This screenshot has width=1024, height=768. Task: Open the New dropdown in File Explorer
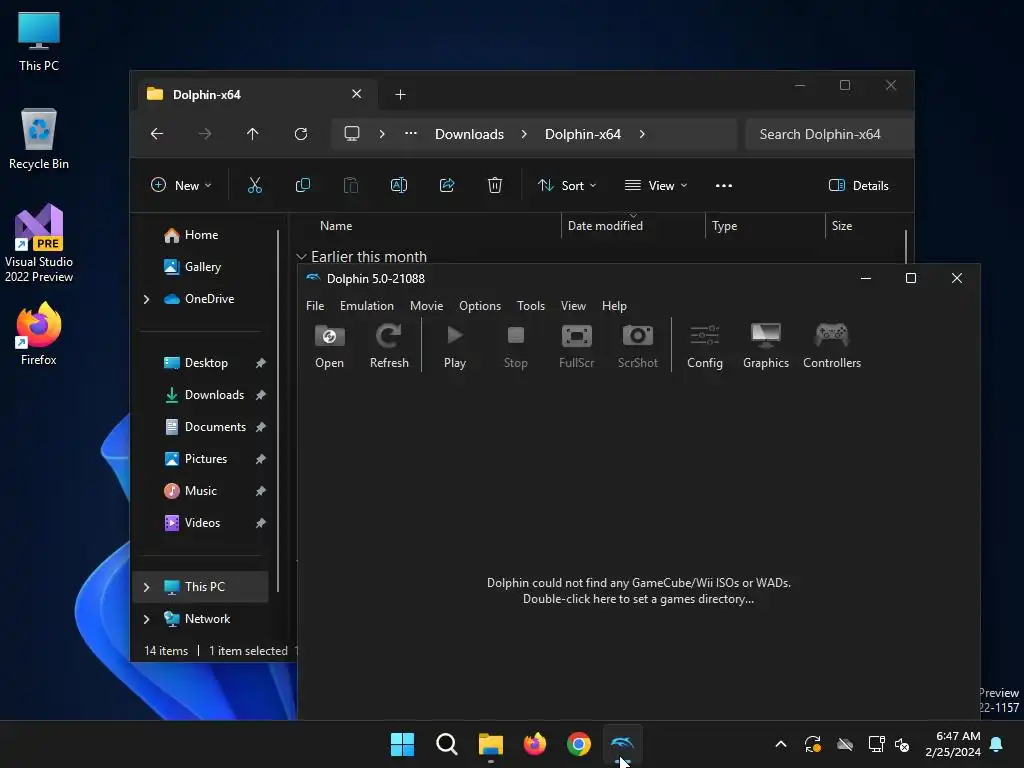(x=181, y=185)
